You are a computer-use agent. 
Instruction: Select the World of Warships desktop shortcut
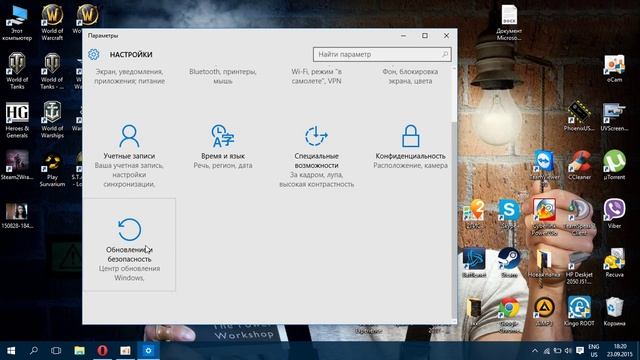coord(52,120)
